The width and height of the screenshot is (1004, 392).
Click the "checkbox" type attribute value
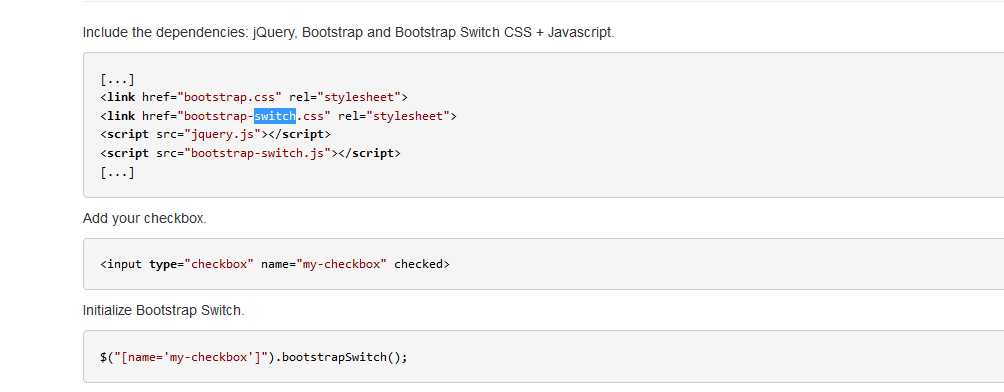[219, 264]
